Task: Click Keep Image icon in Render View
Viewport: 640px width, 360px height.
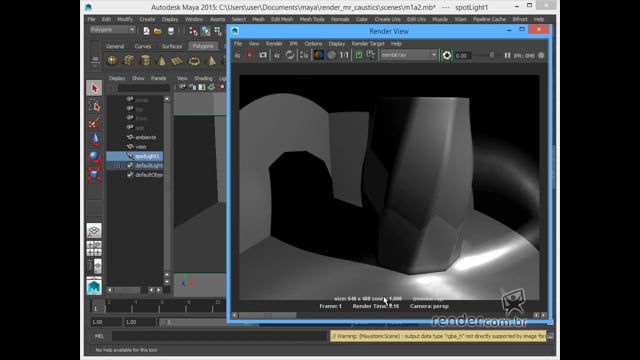Action: point(358,55)
